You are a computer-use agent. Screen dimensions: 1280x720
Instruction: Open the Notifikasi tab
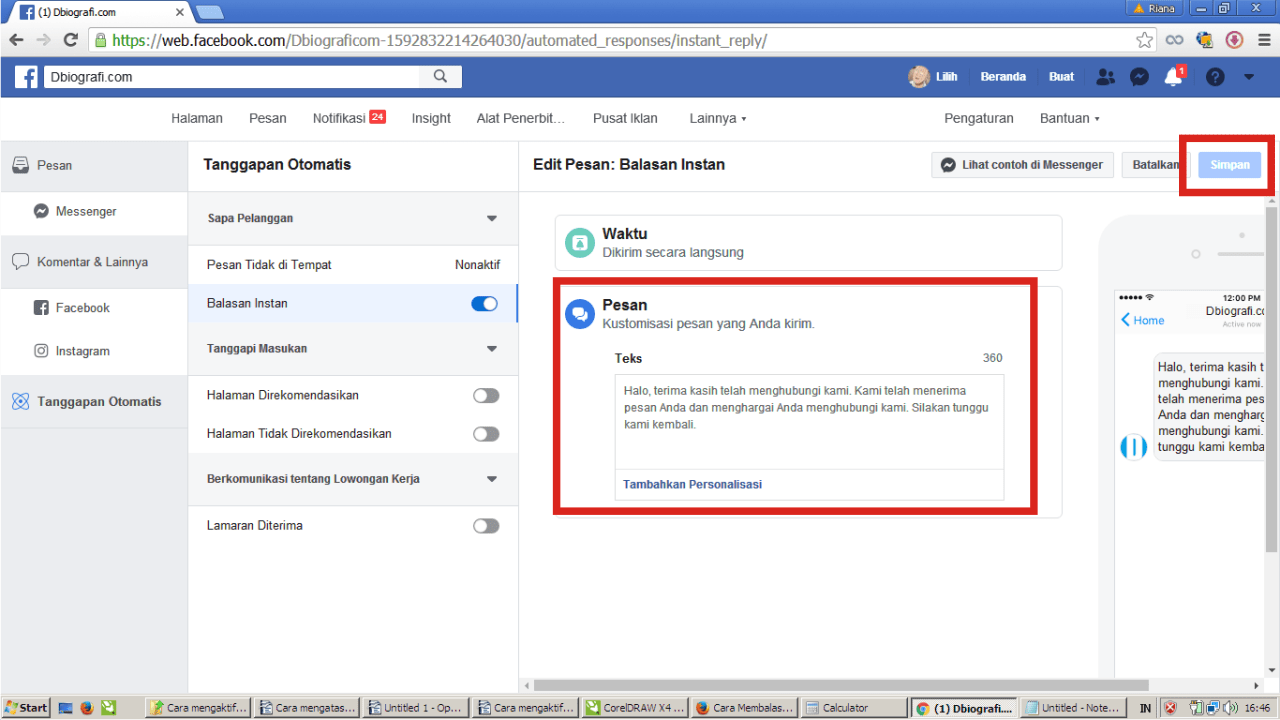pyautogui.click(x=349, y=118)
